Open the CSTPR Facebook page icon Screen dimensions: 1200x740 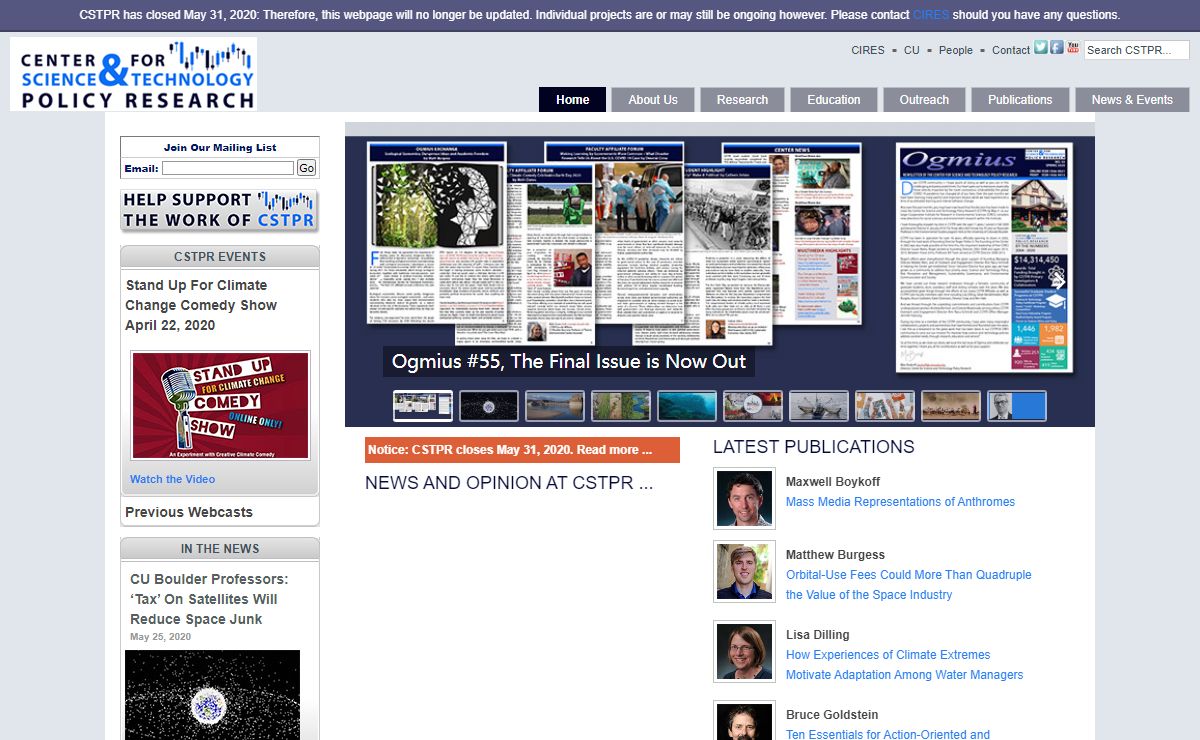1057,47
